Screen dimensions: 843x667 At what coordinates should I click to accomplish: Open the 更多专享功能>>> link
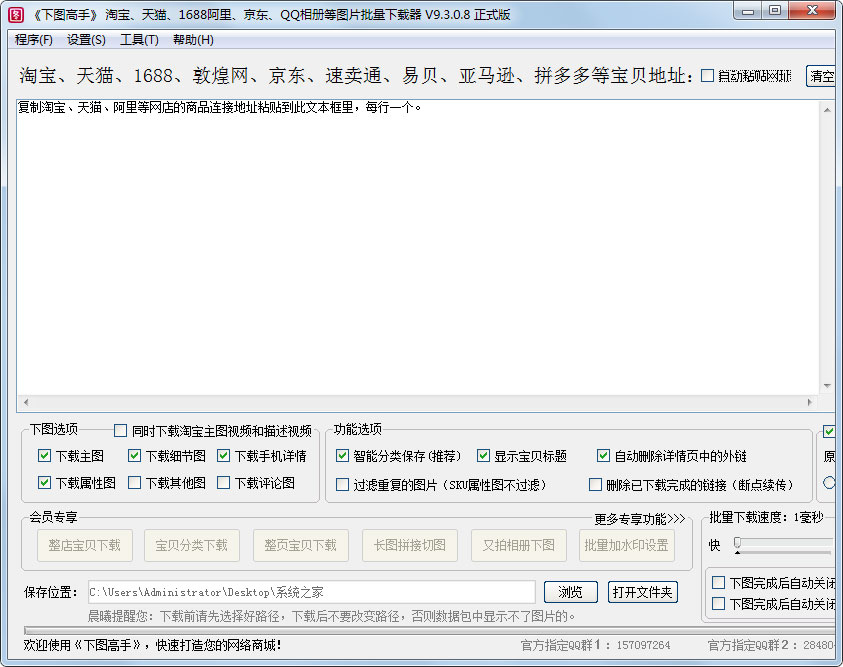[x=639, y=519]
